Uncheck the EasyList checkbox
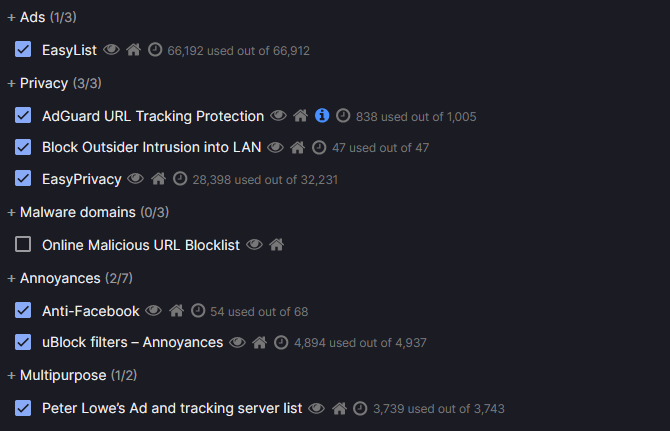 [24, 49]
